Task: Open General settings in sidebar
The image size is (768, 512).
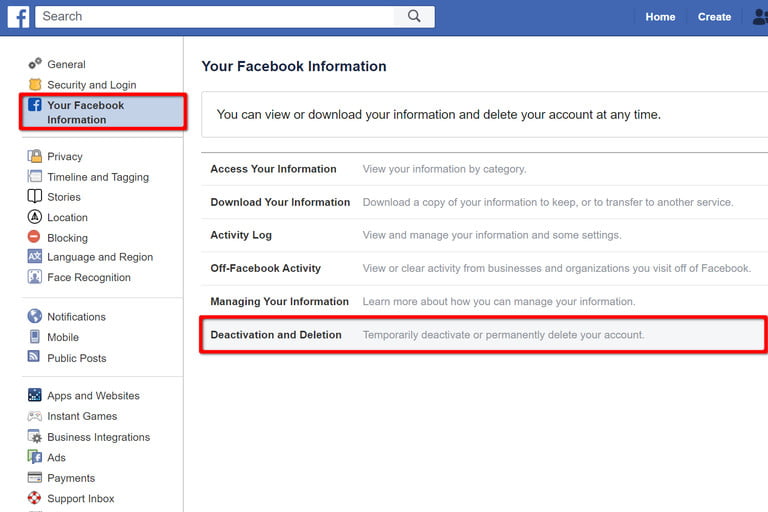Action: [66, 64]
